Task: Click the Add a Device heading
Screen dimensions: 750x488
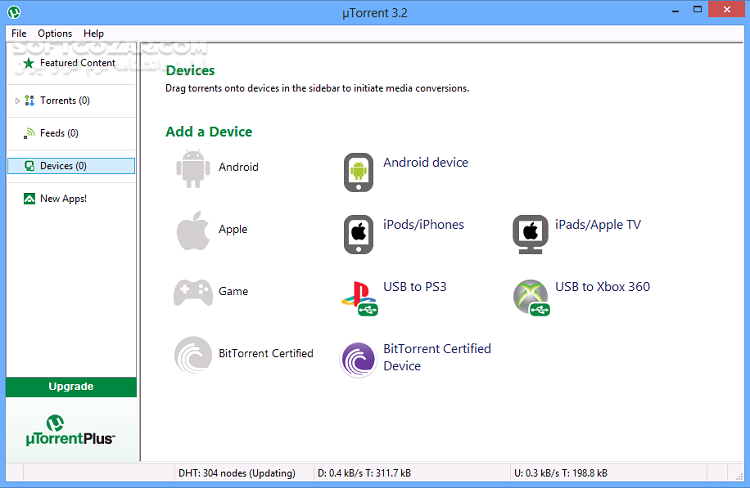Action: pyautogui.click(x=209, y=132)
